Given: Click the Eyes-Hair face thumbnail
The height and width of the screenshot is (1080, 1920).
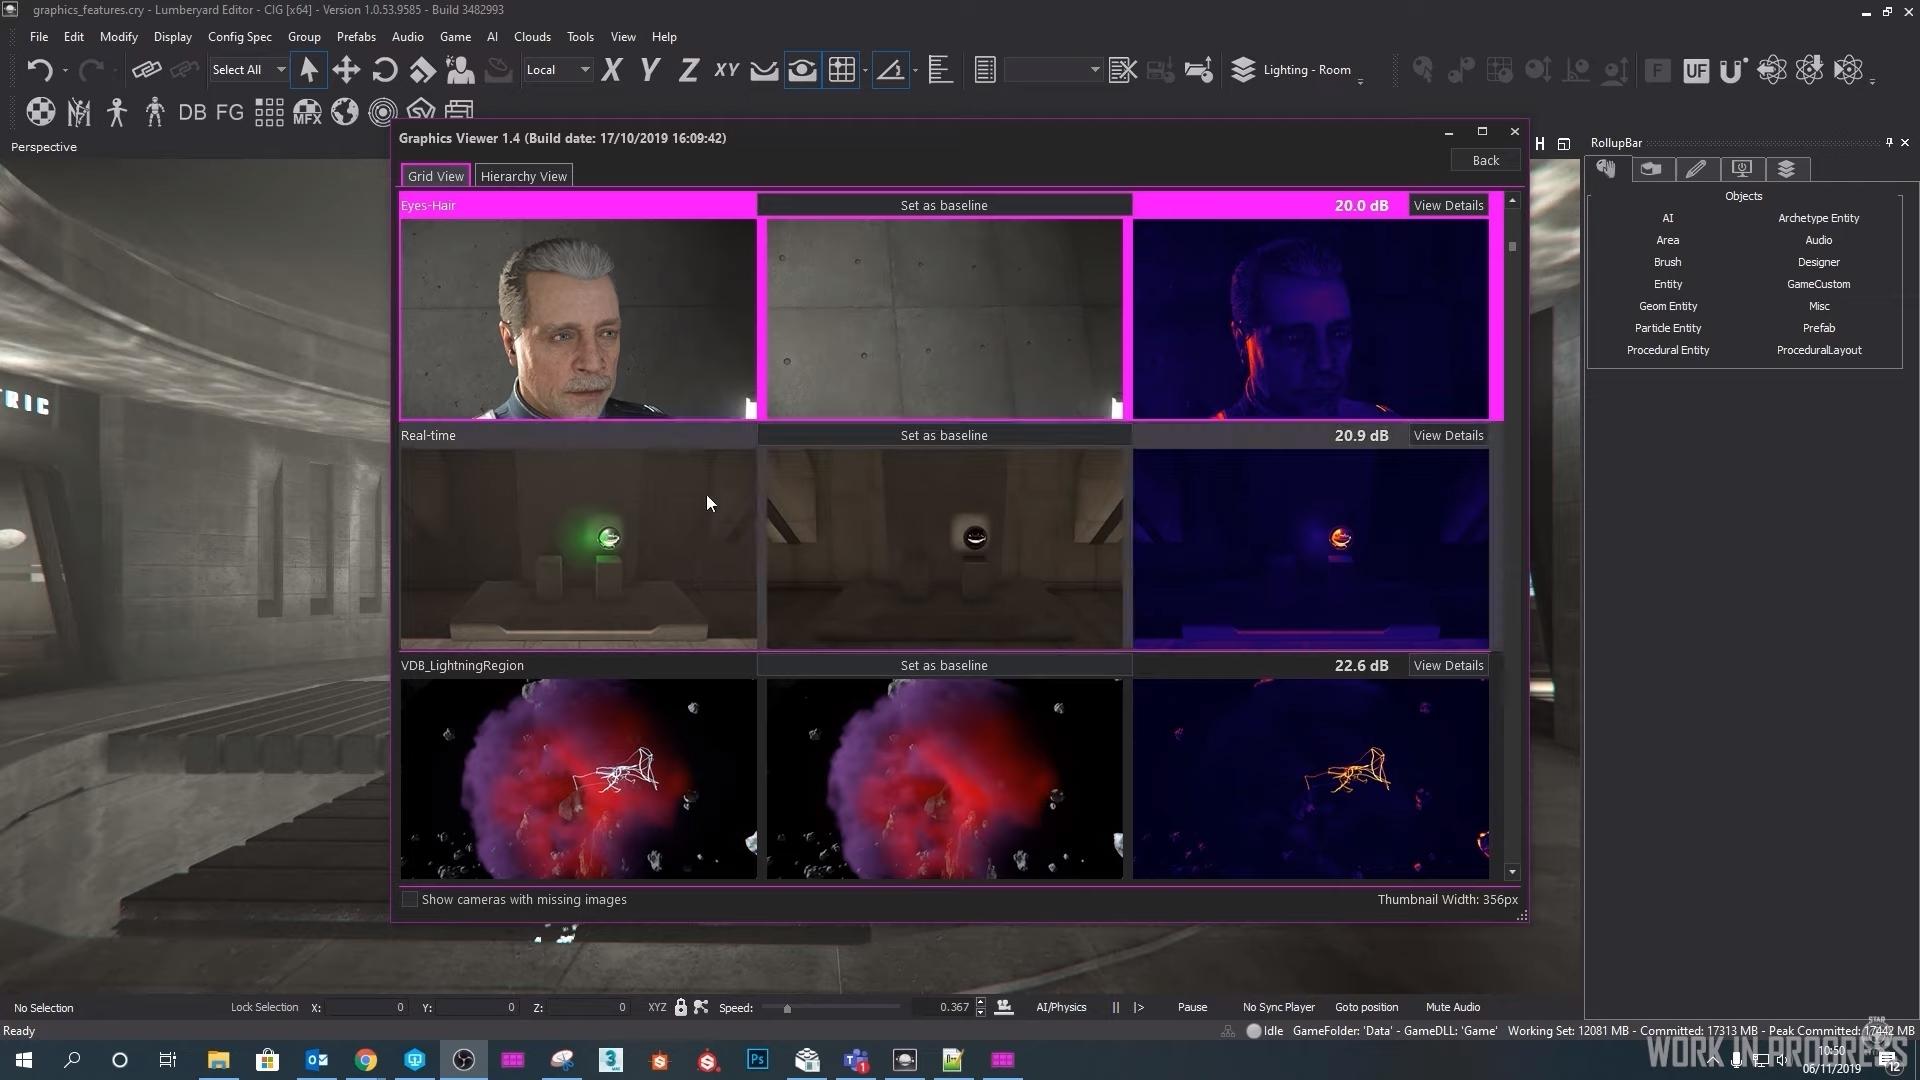Looking at the screenshot, I should coord(578,318).
